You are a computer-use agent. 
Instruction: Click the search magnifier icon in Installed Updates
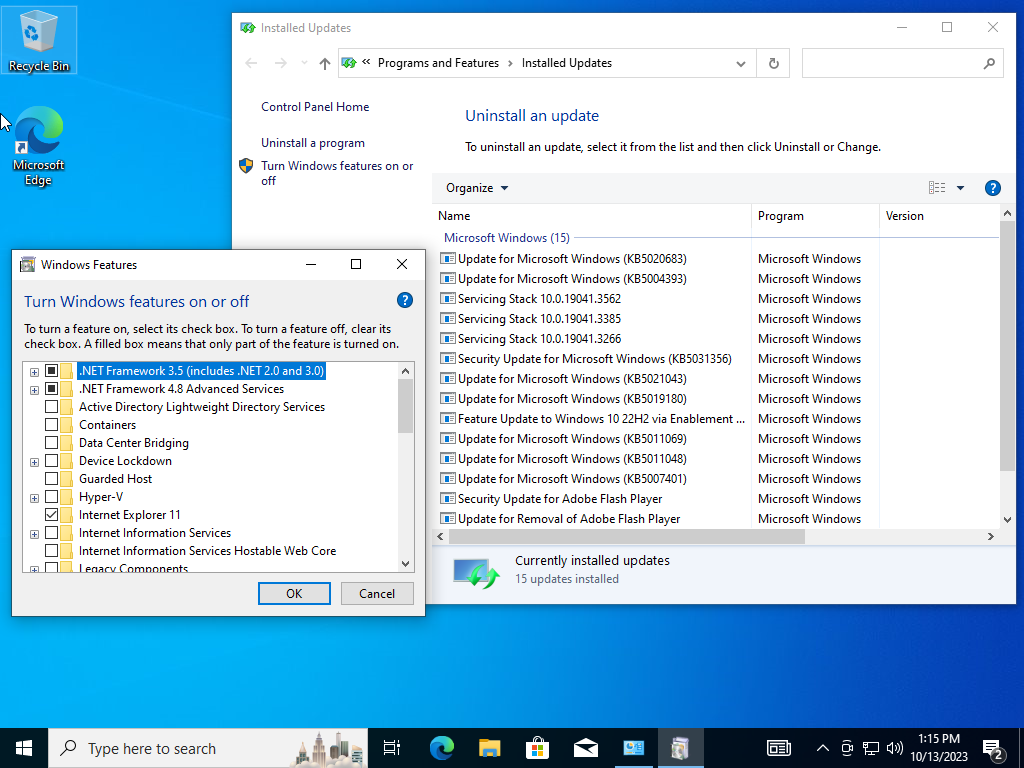tap(989, 63)
